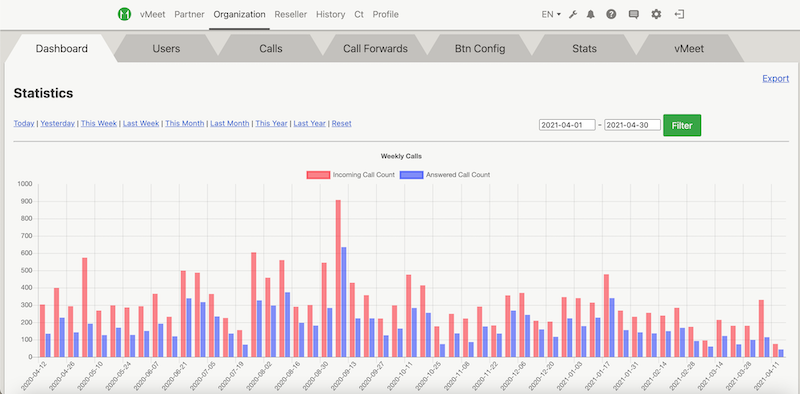Open the Partner menu item

pos(189,14)
